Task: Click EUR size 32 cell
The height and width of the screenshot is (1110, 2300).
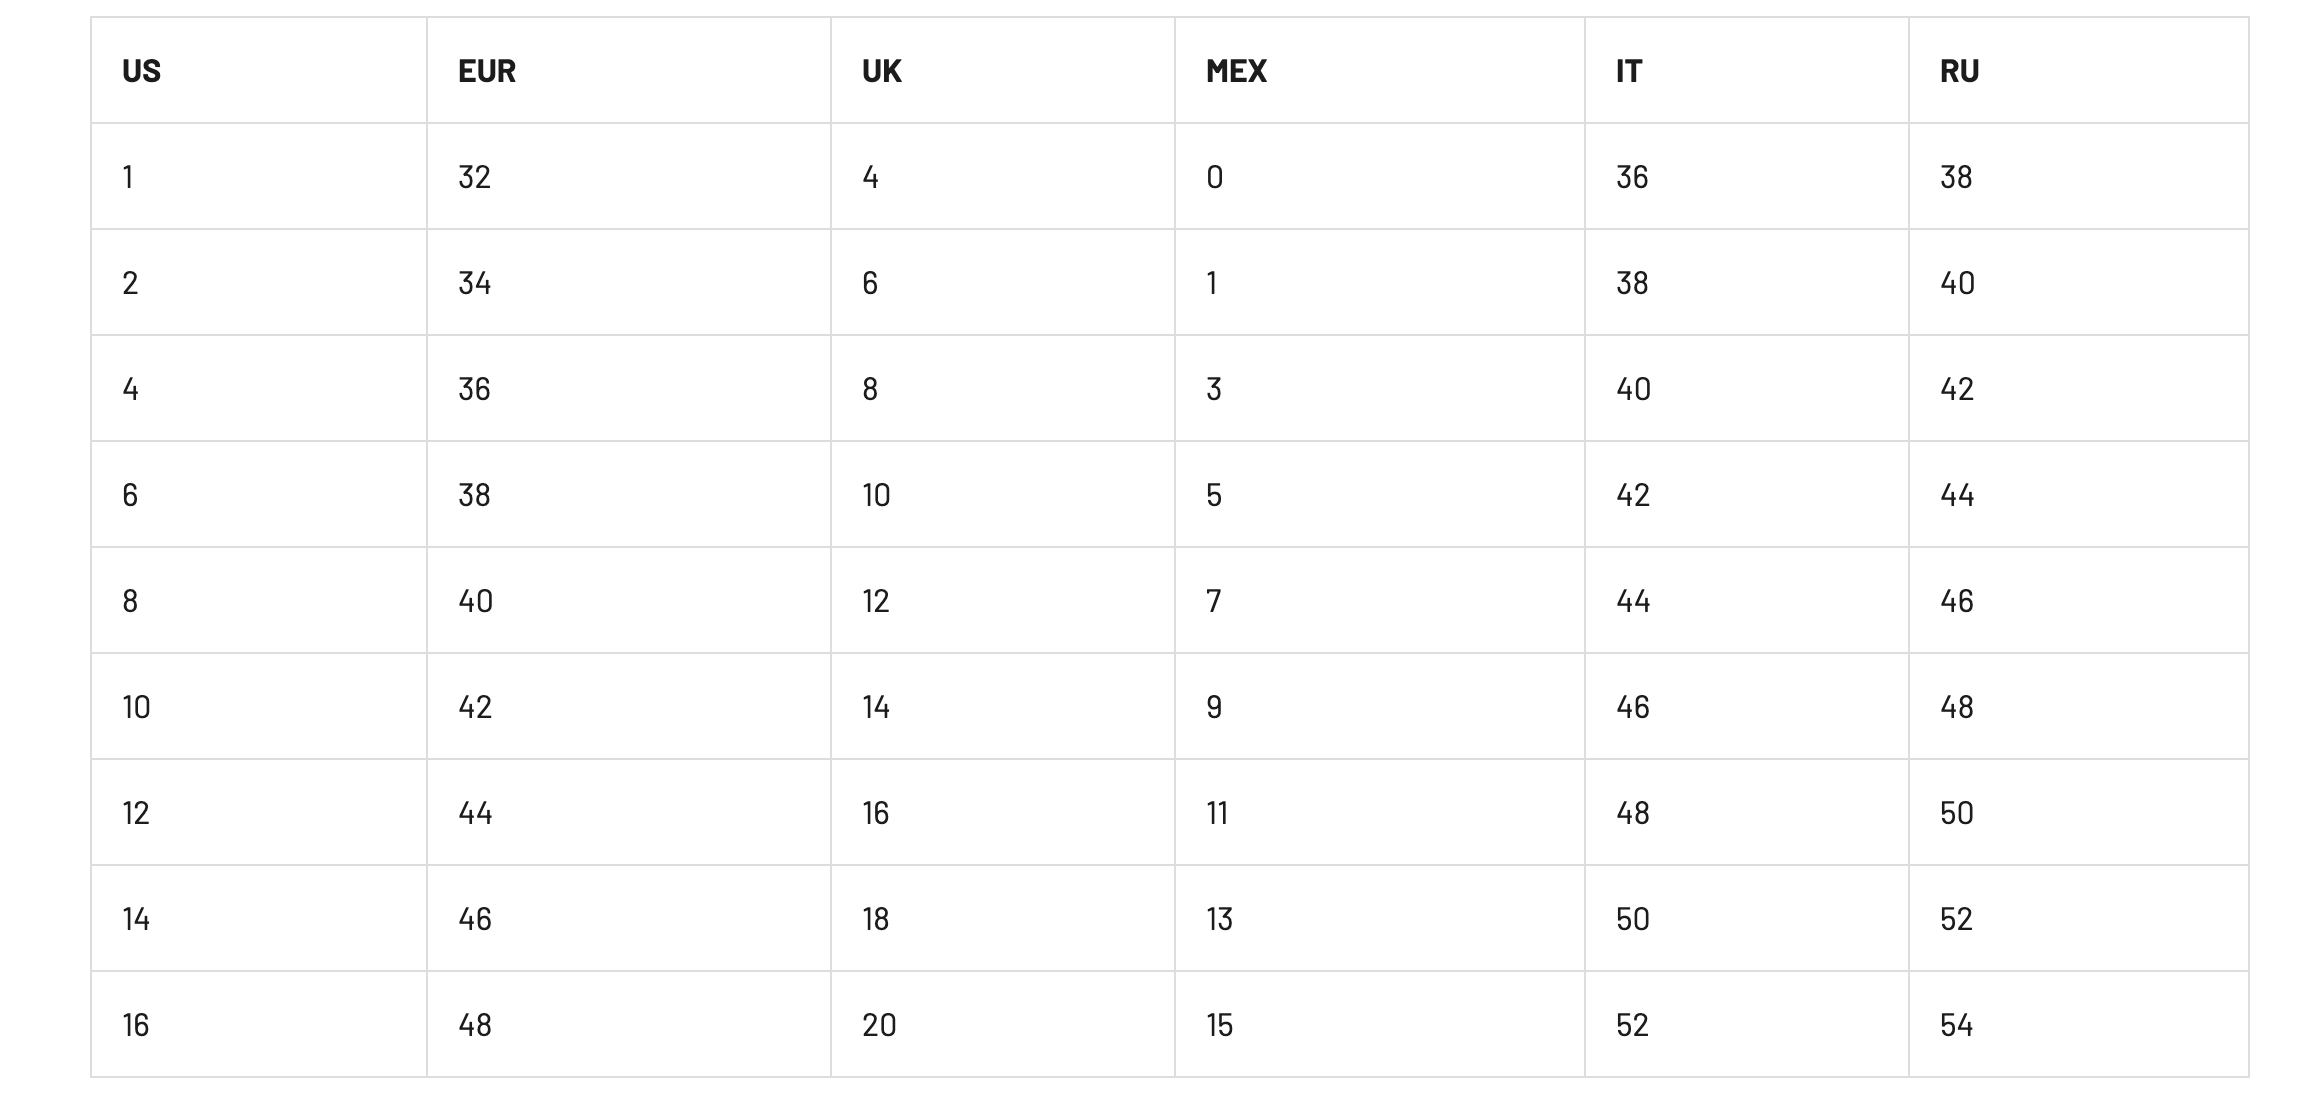Action: coord(629,177)
